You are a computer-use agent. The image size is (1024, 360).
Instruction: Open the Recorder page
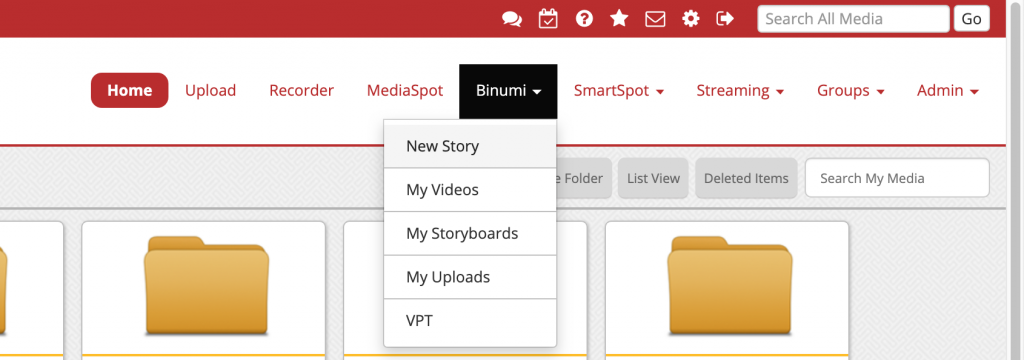tap(301, 90)
